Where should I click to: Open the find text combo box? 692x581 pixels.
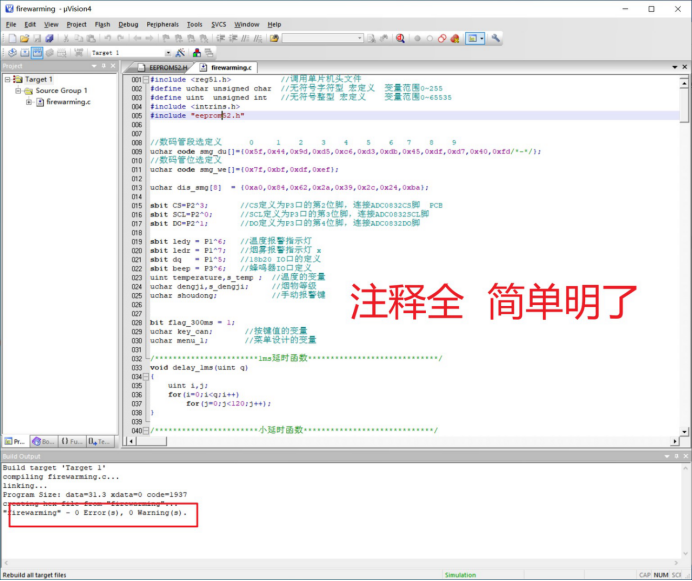323,38
